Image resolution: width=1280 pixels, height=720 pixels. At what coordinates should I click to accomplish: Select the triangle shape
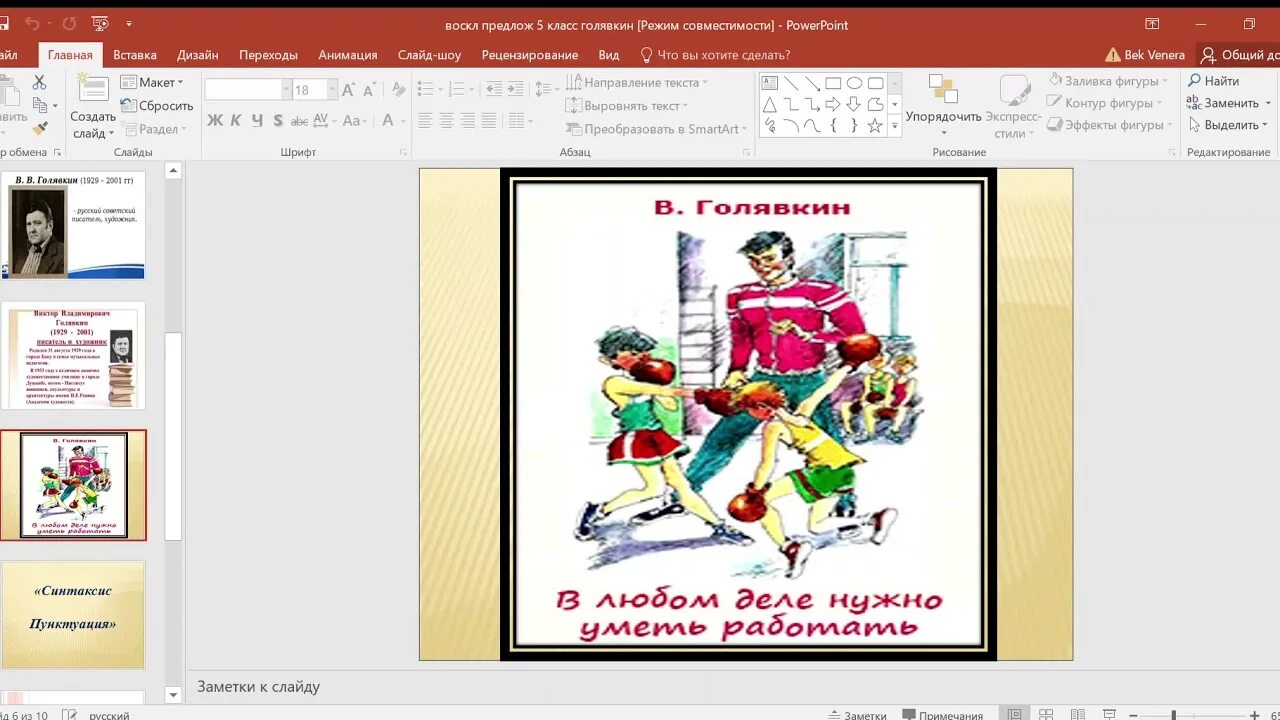770,104
